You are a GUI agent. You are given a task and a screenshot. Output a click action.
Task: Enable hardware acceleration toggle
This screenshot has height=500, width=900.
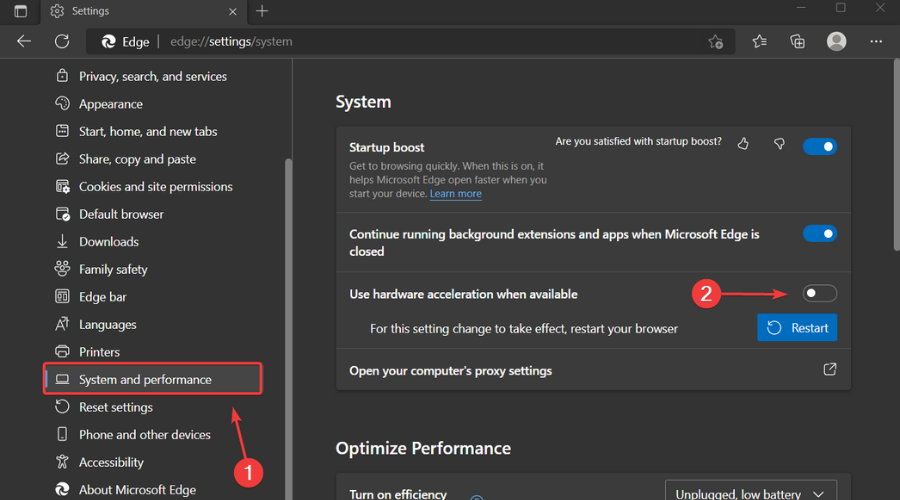[x=820, y=293]
